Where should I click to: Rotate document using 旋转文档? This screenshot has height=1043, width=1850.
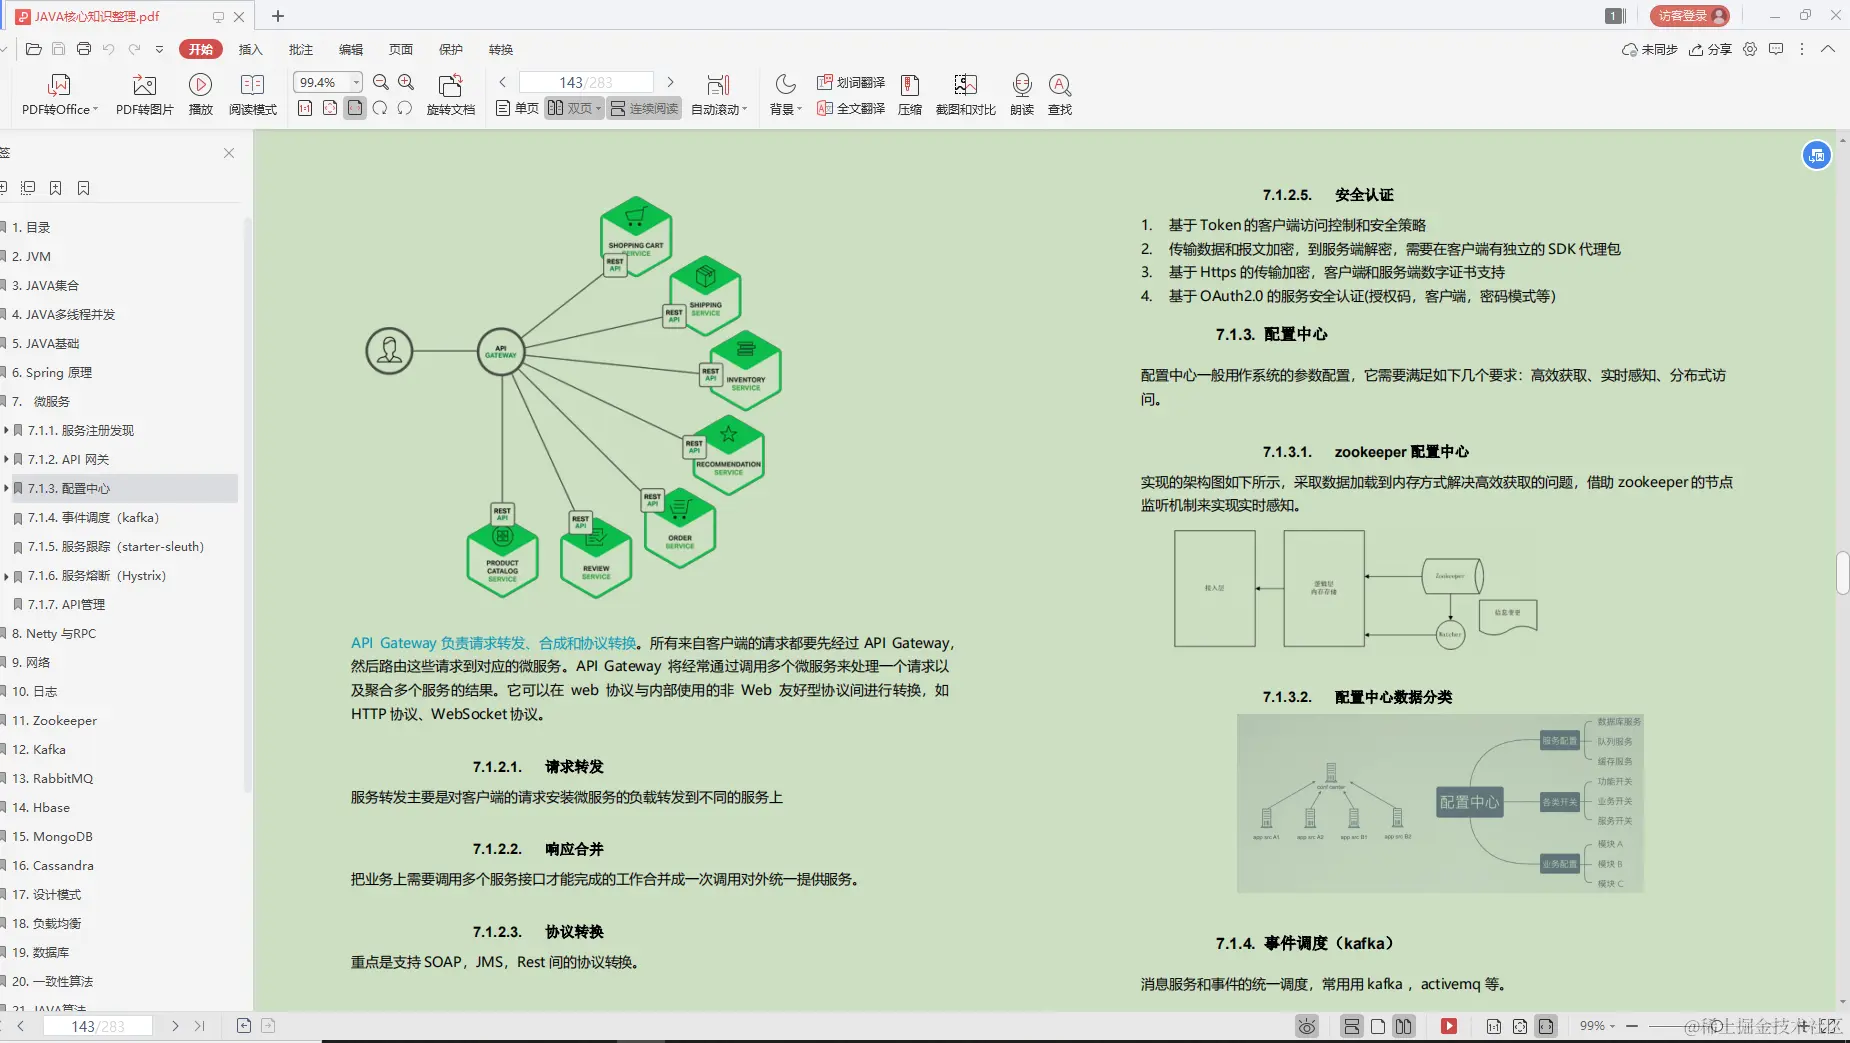pos(449,95)
